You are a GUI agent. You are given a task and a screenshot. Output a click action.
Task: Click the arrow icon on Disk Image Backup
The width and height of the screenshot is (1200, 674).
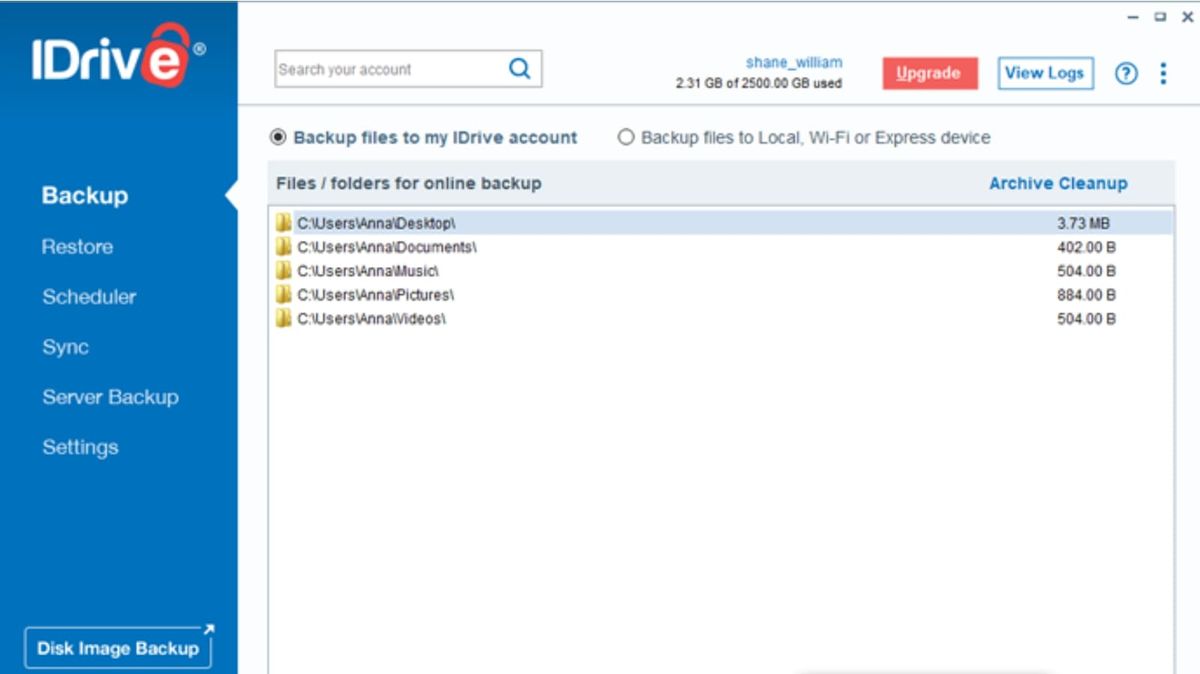point(208,631)
